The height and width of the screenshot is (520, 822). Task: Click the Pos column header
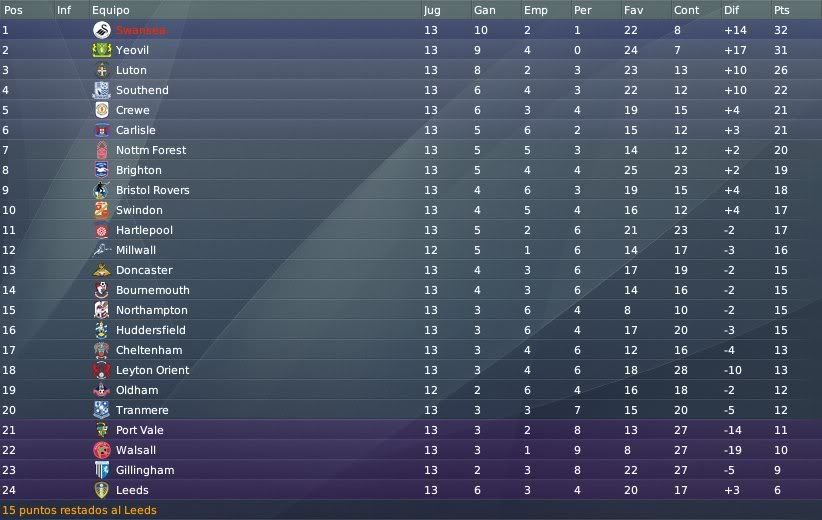click(13, 10)
